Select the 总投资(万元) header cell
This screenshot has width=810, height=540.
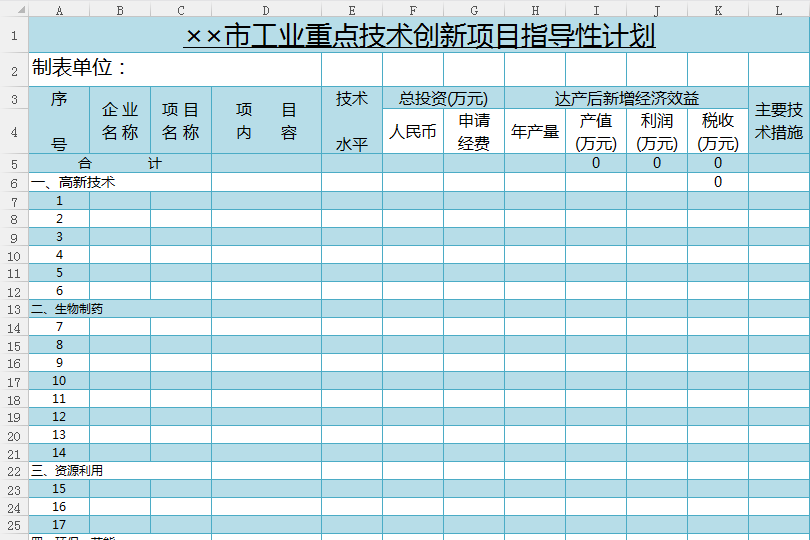point(443,98)
